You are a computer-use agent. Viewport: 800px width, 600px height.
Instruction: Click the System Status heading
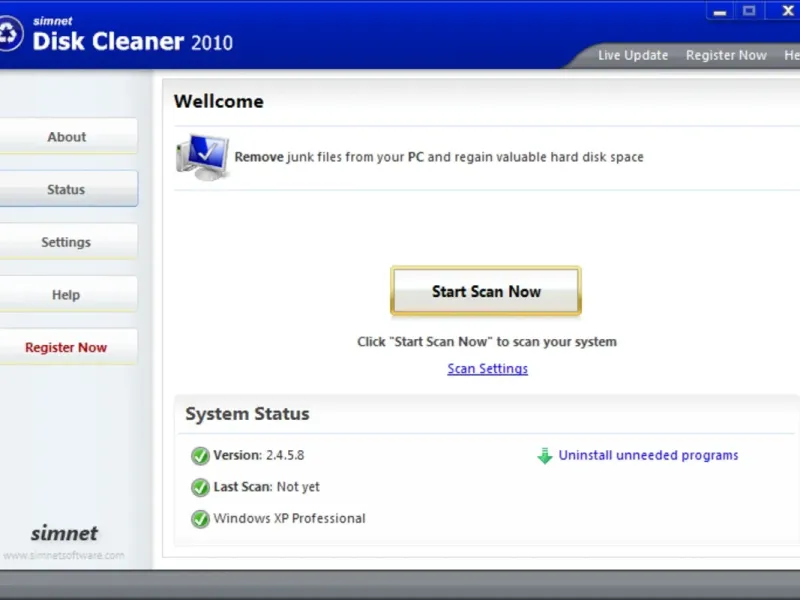click(x=247, y=414)
